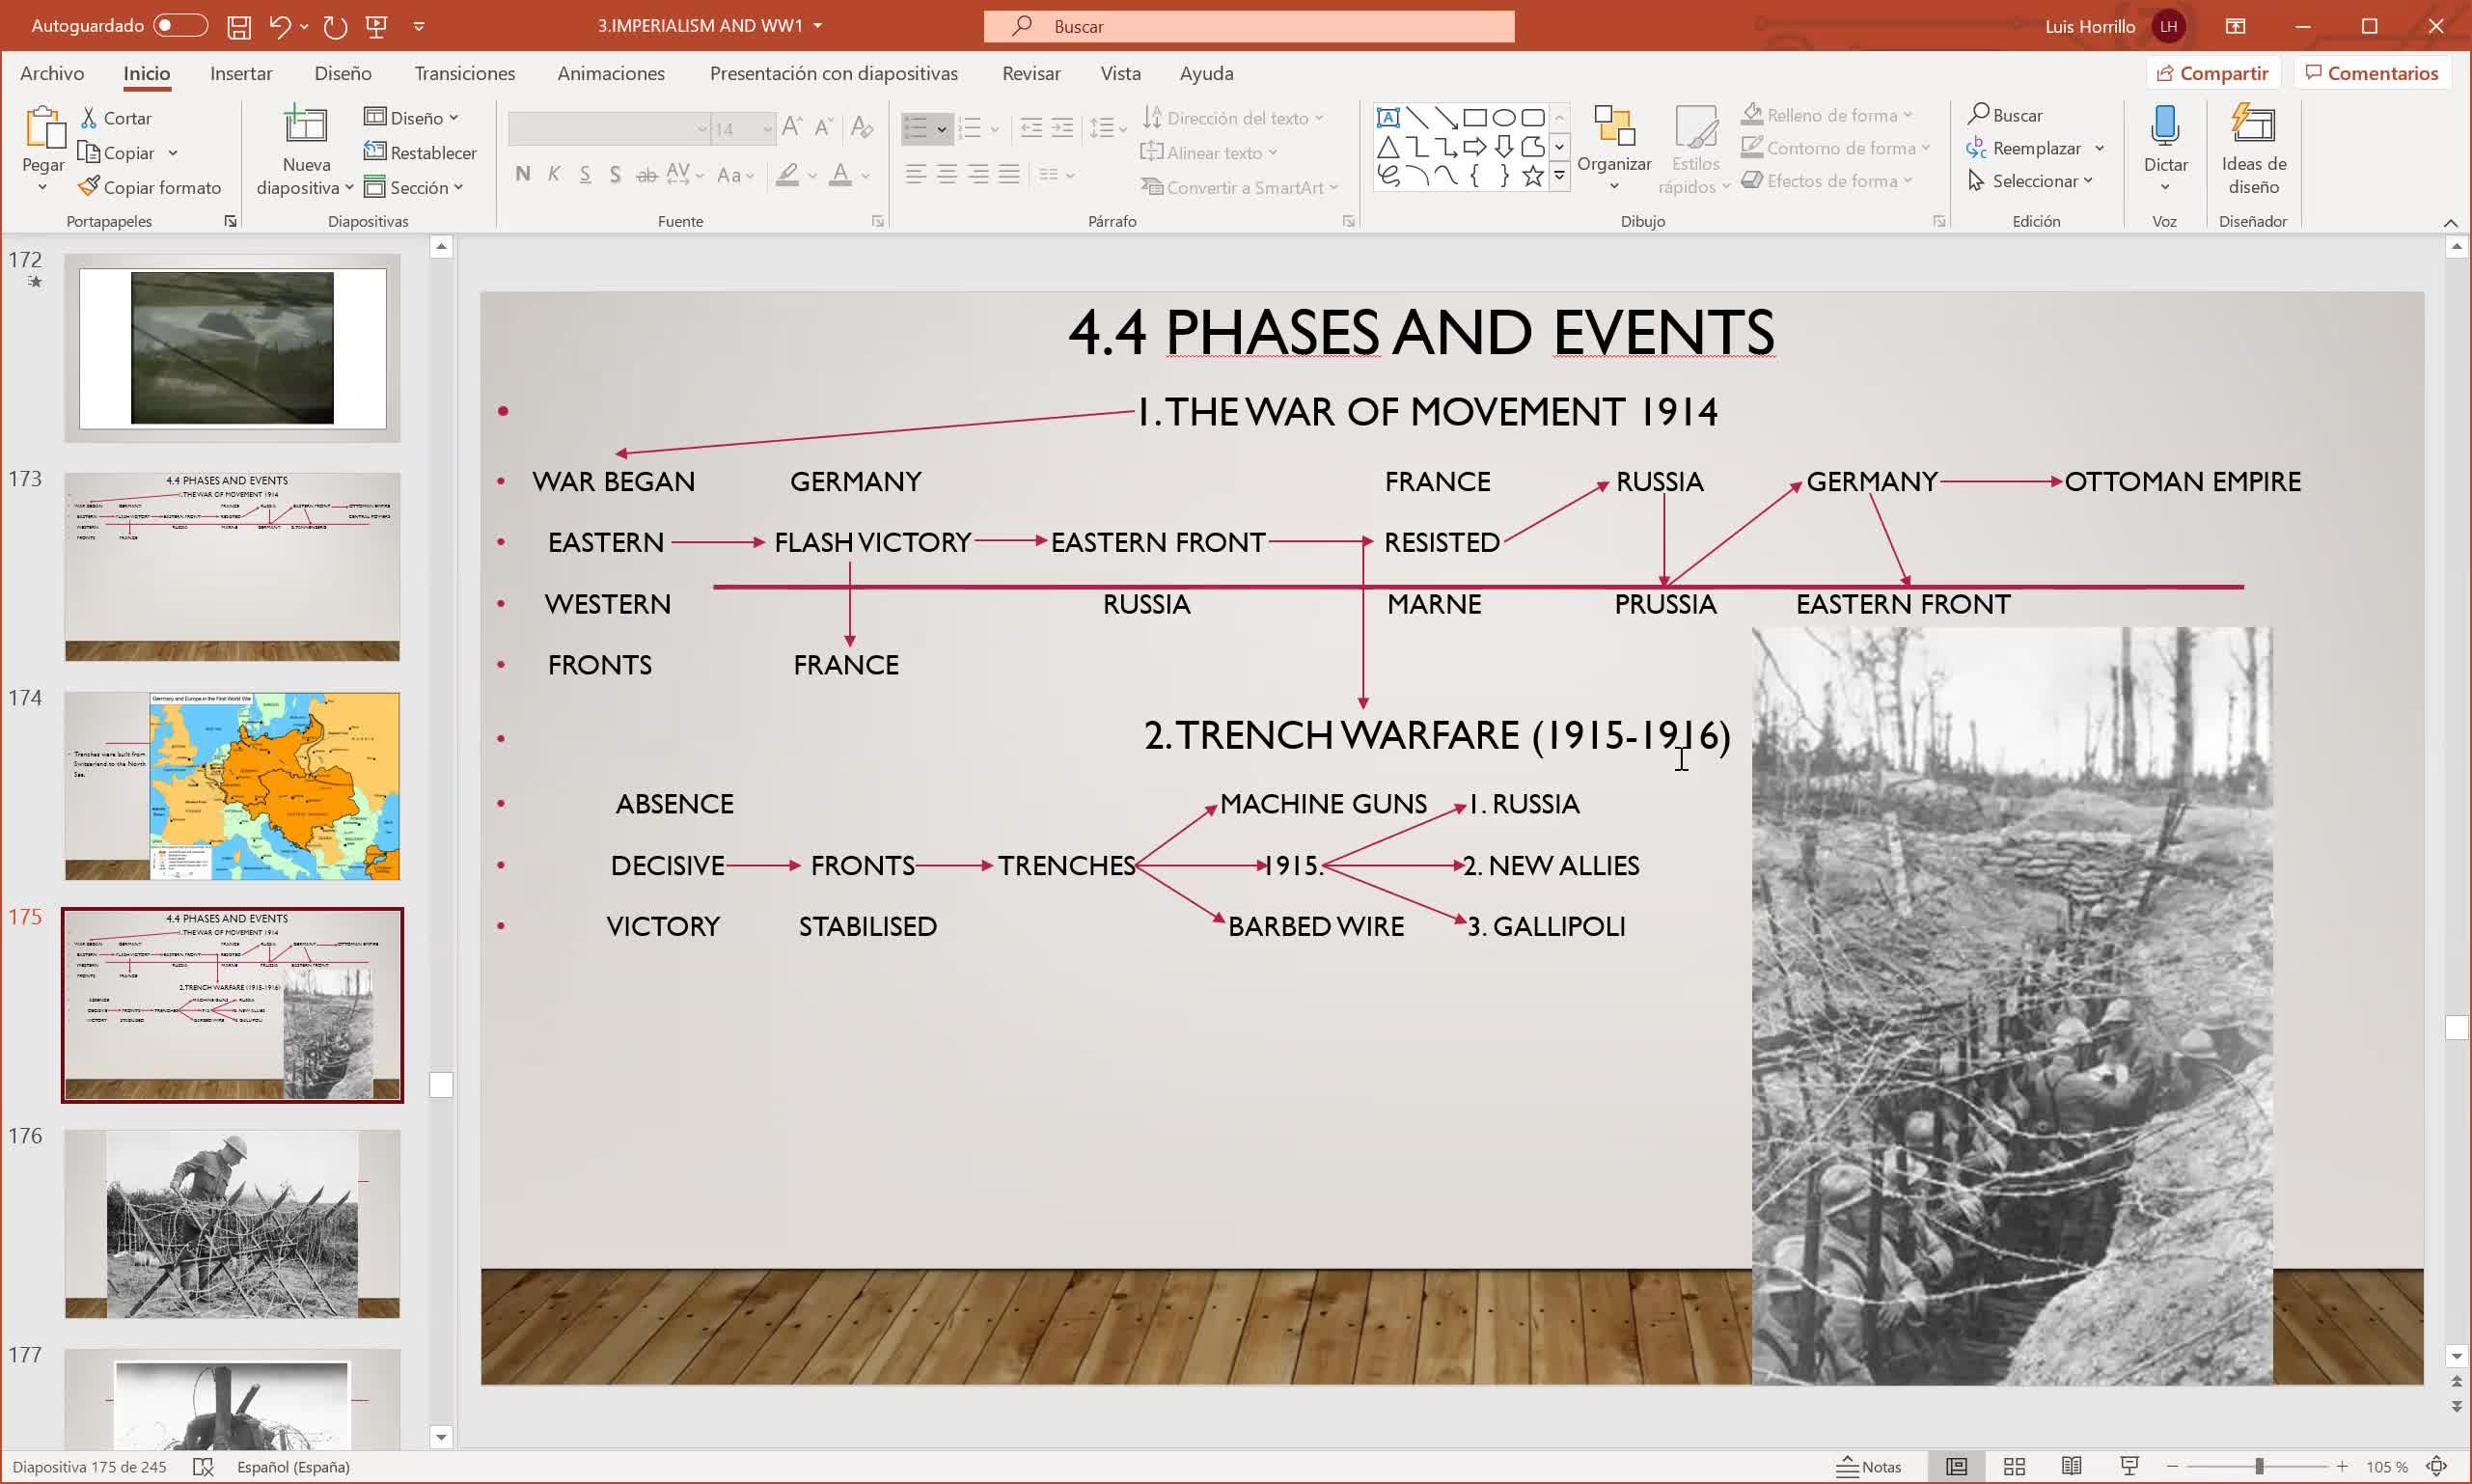This screenshot has width=2472, height=1484.
Task: Click the Save icon in title bar
Action: (238, 27)
